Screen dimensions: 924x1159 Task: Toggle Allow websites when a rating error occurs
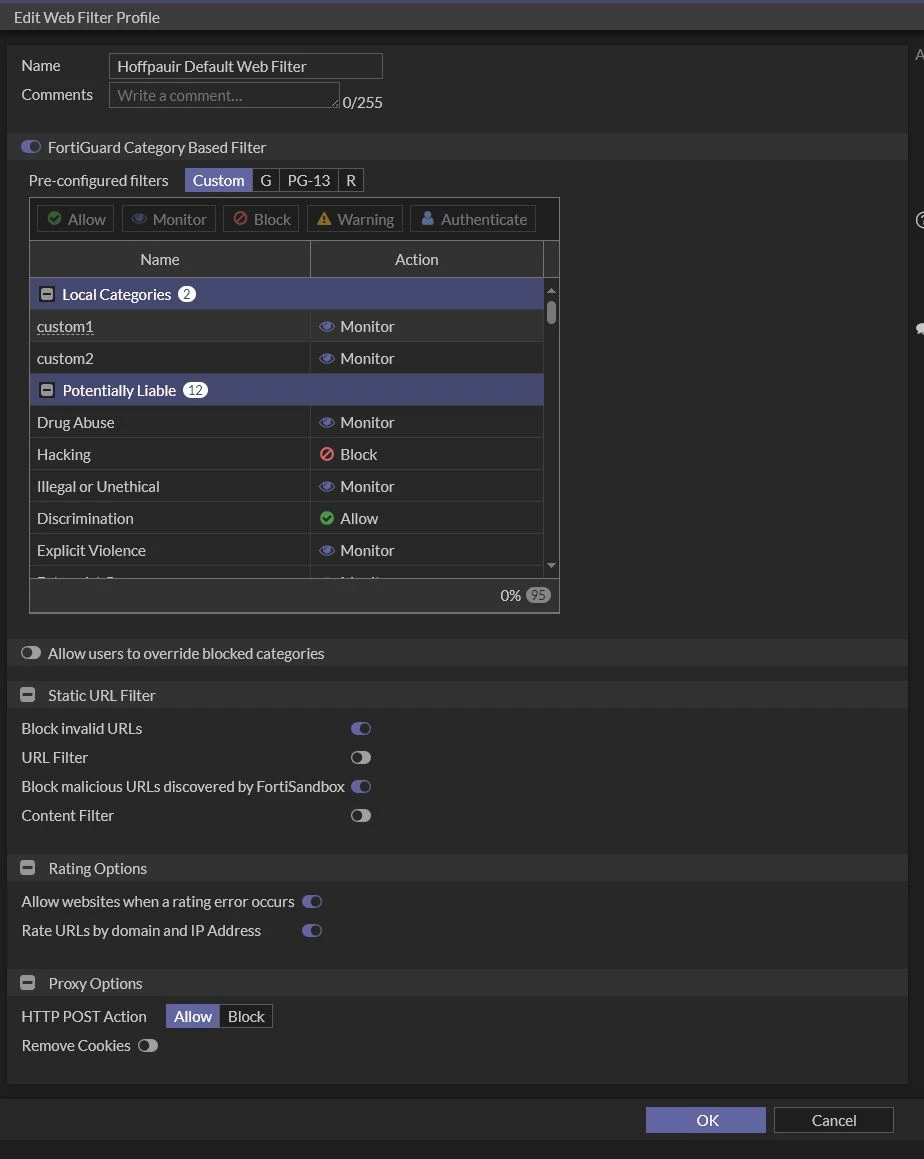tap(312, 902)
